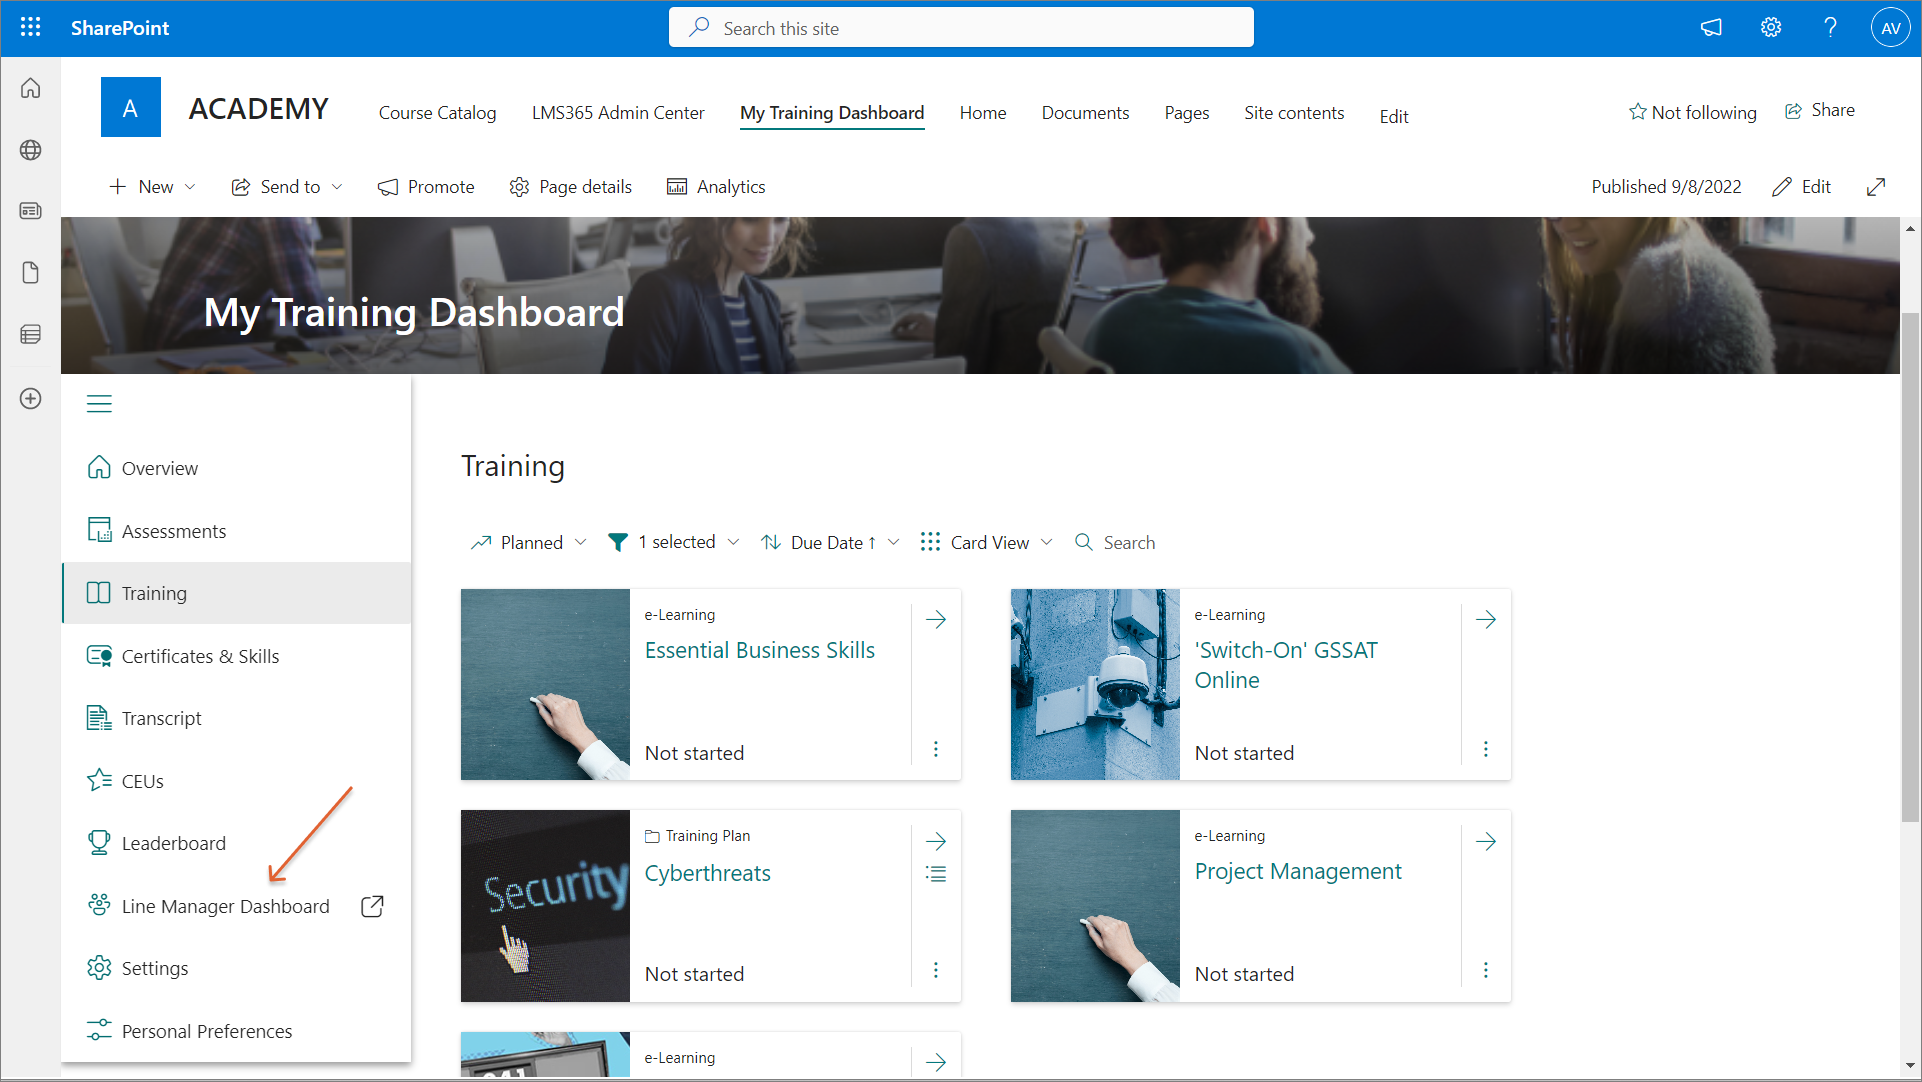Click the expand to full-screen arrow icon
The height and width of the screenshot is (1082, 1922).
[x=1876, y=187]
